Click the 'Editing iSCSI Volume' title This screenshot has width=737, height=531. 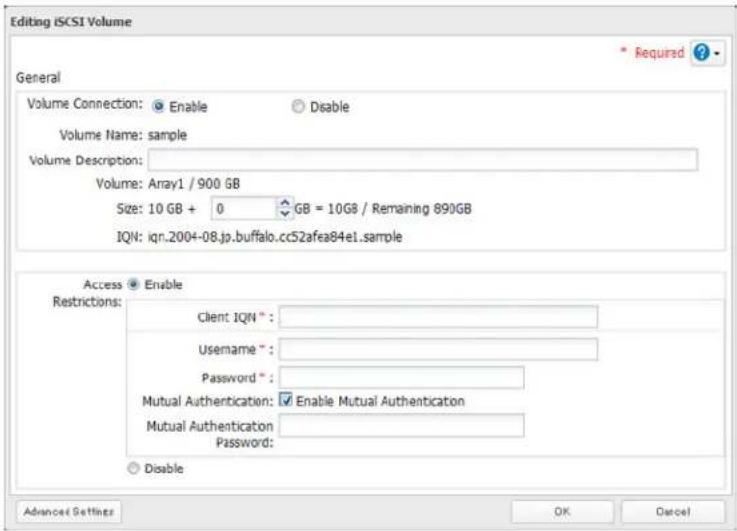click(71, 22)
